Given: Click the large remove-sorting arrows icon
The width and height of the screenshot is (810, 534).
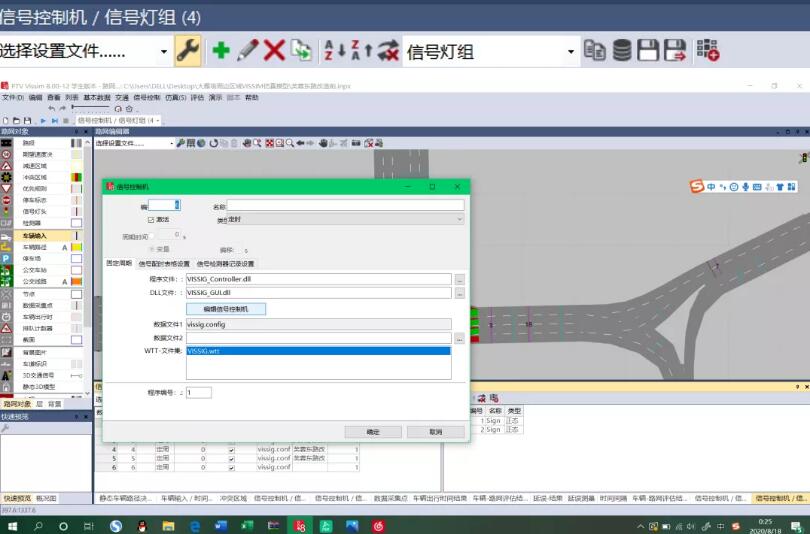Looking at the screenshot, I should (388, 51).
